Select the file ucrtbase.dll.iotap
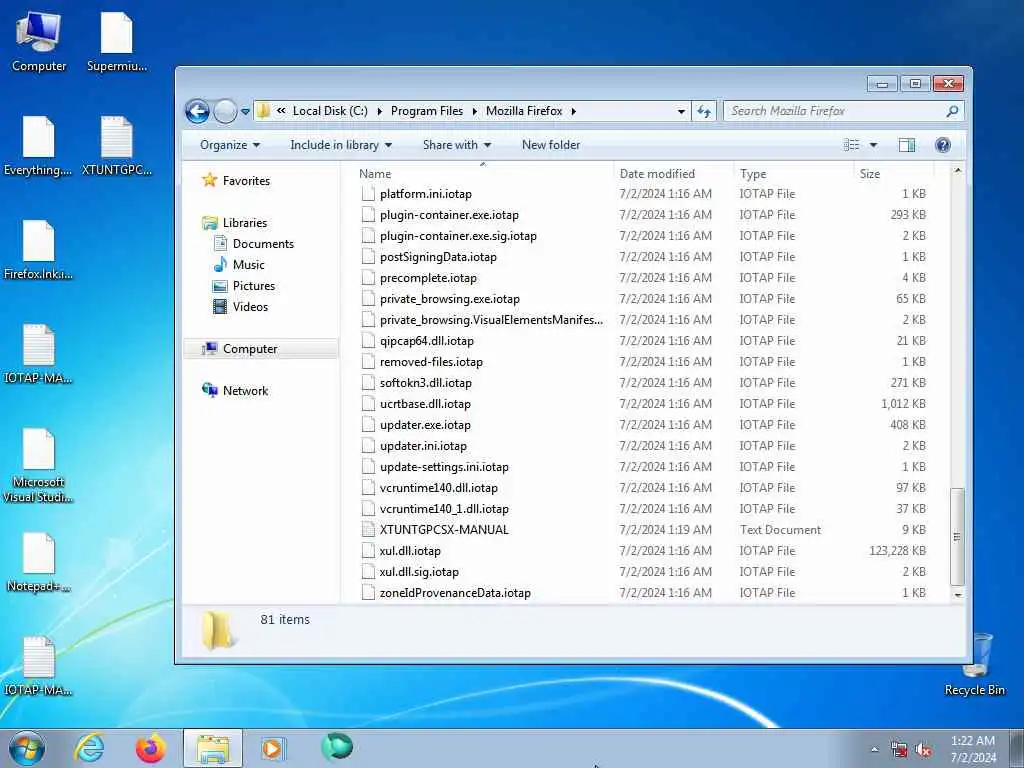This screenshot has height=768, width=1024. pyautogui.click(x=425, y=404)
